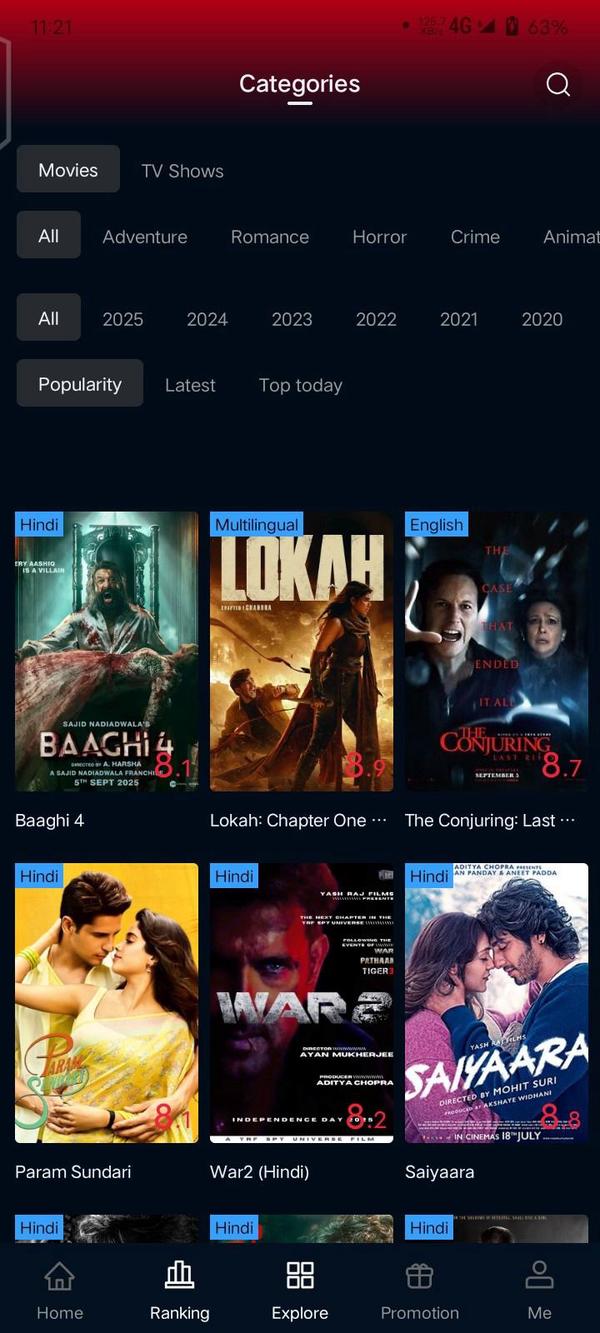Image resolution: width=600 pixels, height=1333 pixels.
Task: Select the Adventure genre filter
Action: 145,237
